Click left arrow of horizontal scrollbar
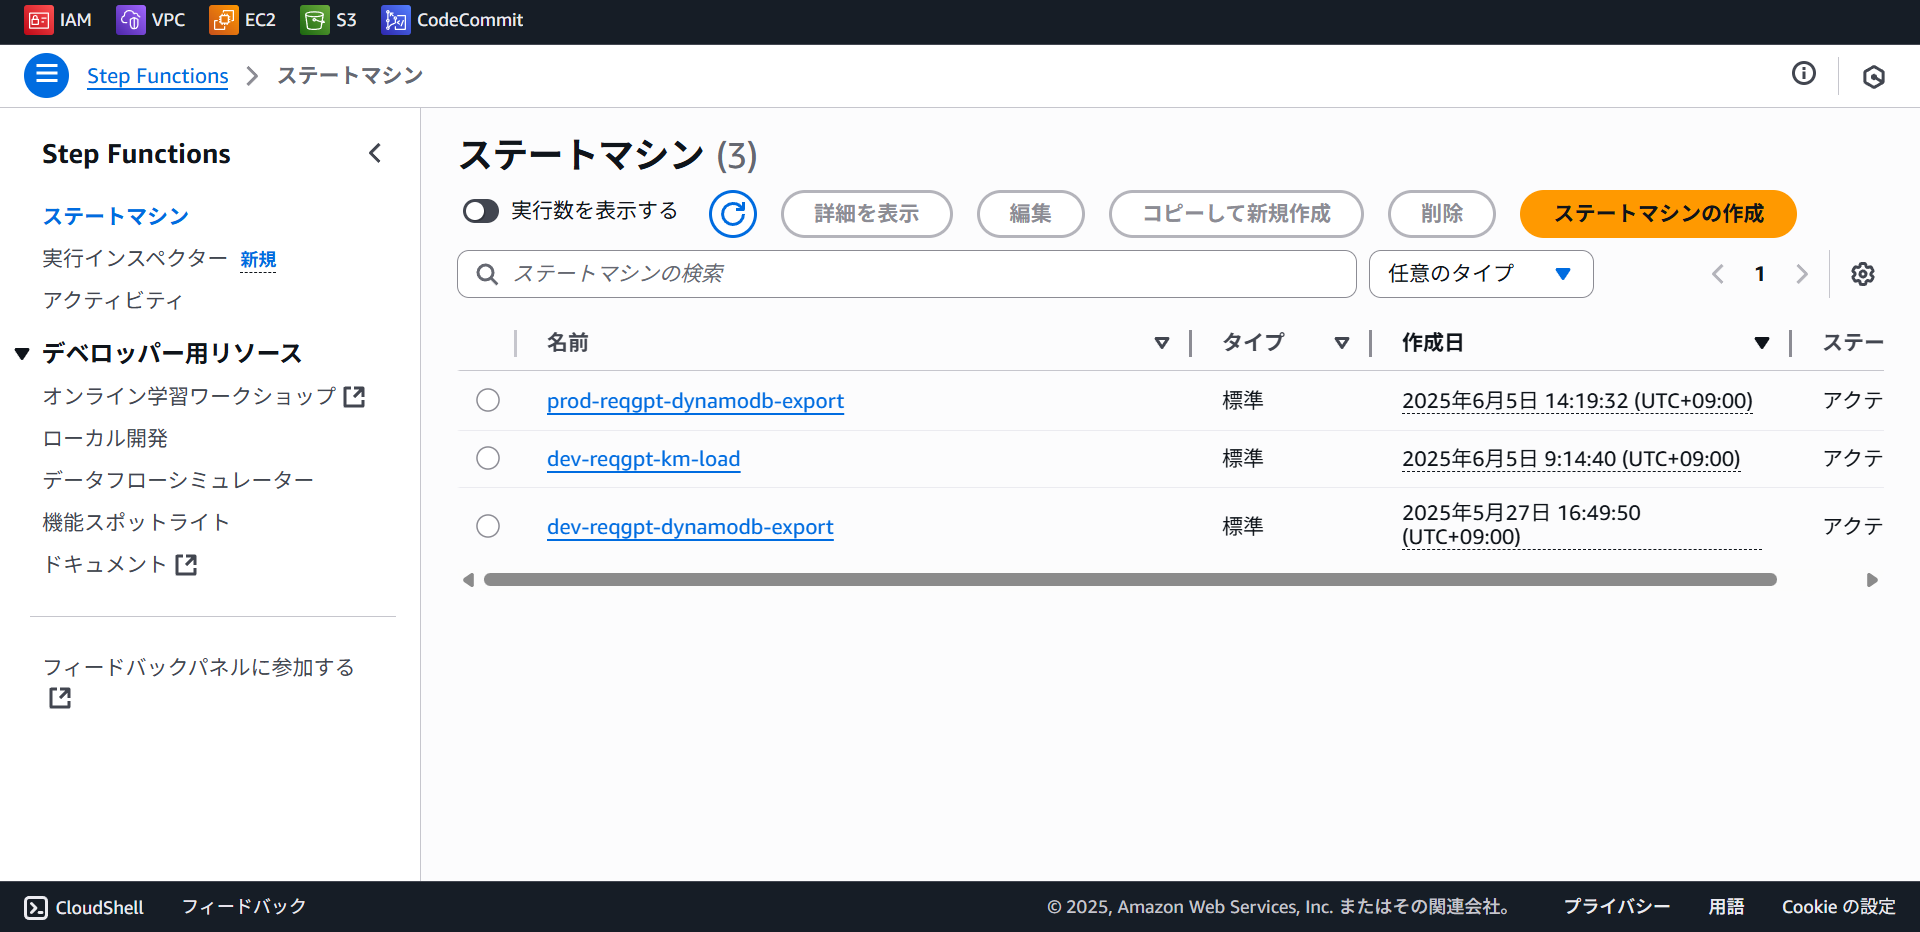The height and width of the screenshot is (932, 1920). [x=468, y=580]
